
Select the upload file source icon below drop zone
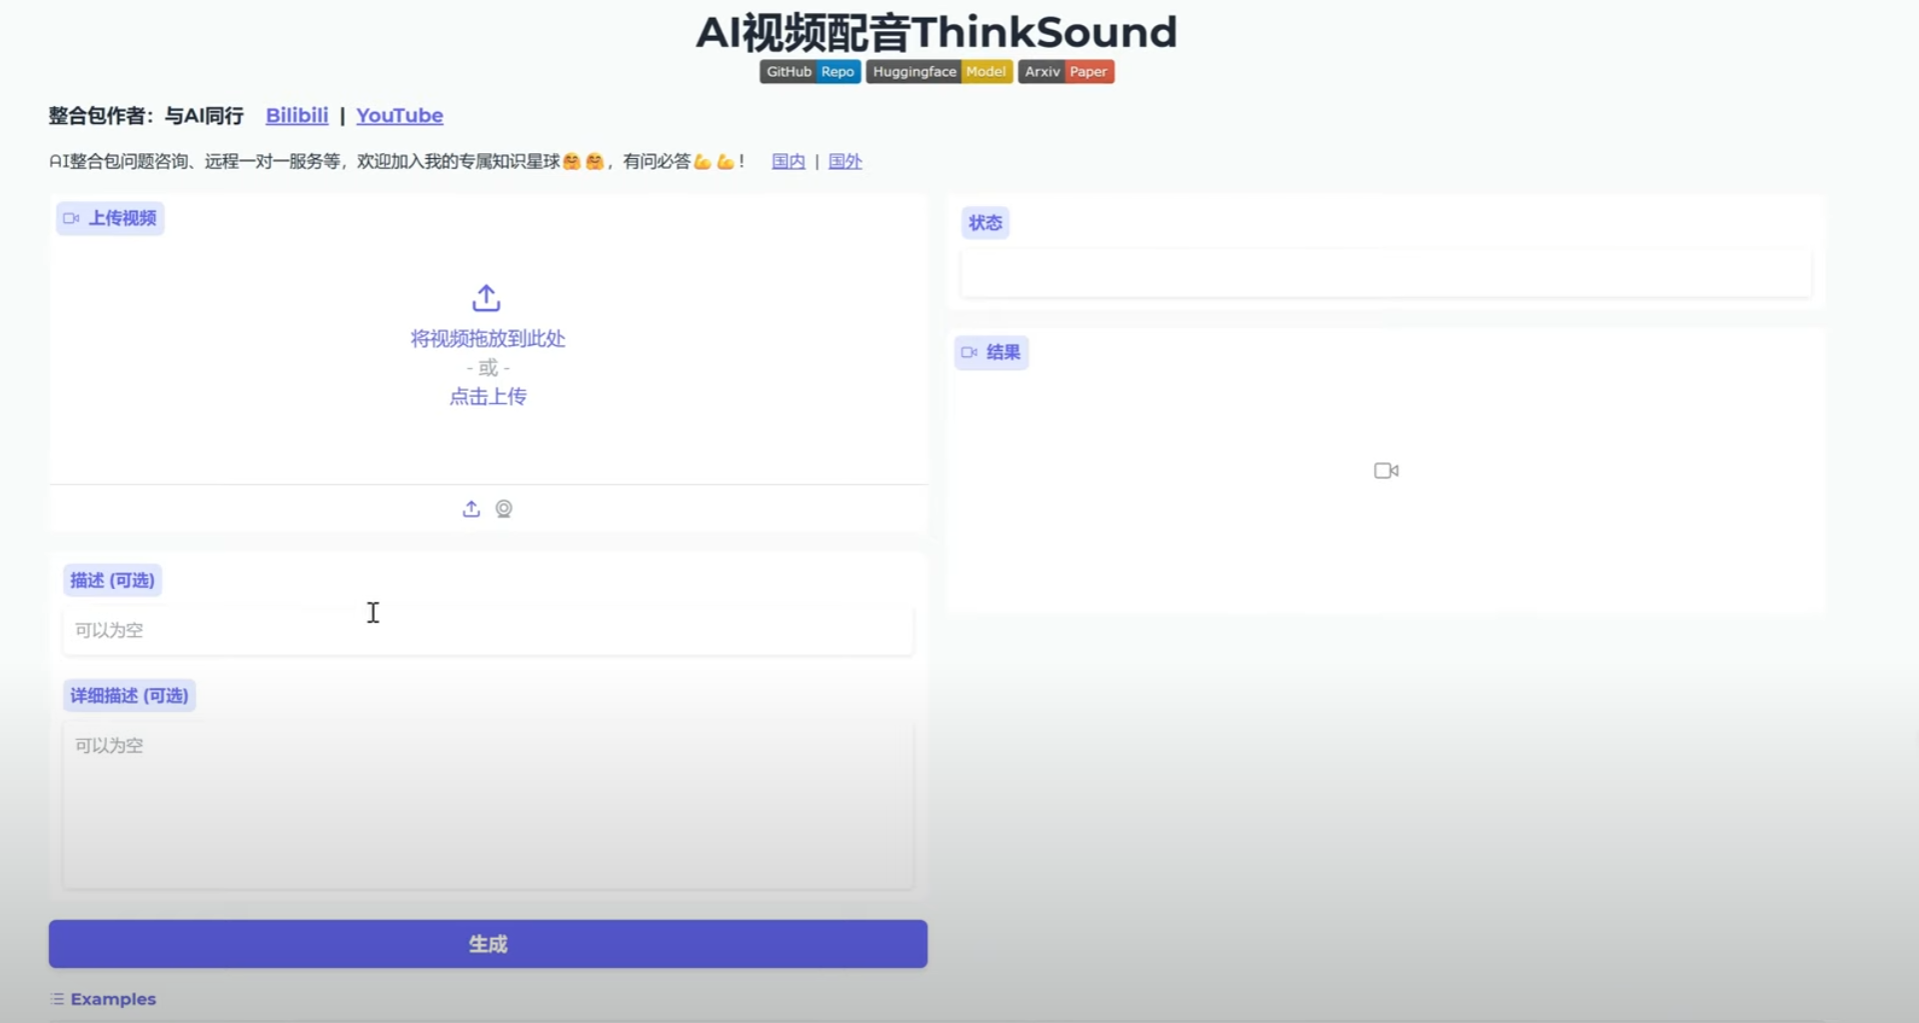[471, 509]
